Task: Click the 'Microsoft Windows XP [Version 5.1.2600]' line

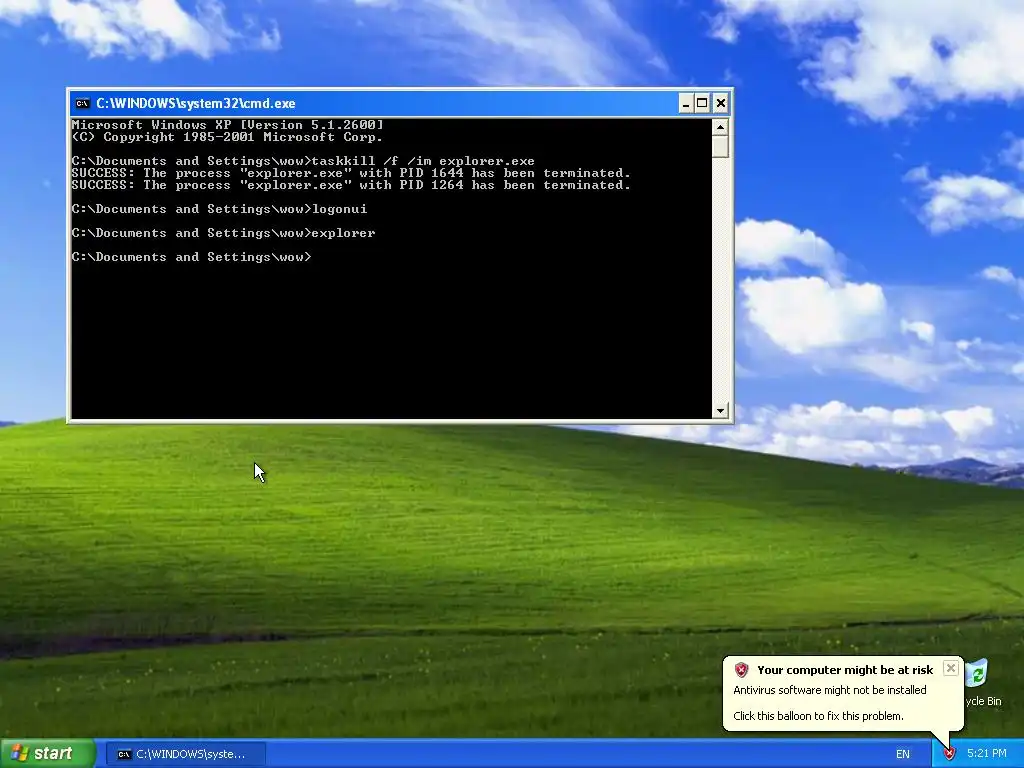Action: 227,125
